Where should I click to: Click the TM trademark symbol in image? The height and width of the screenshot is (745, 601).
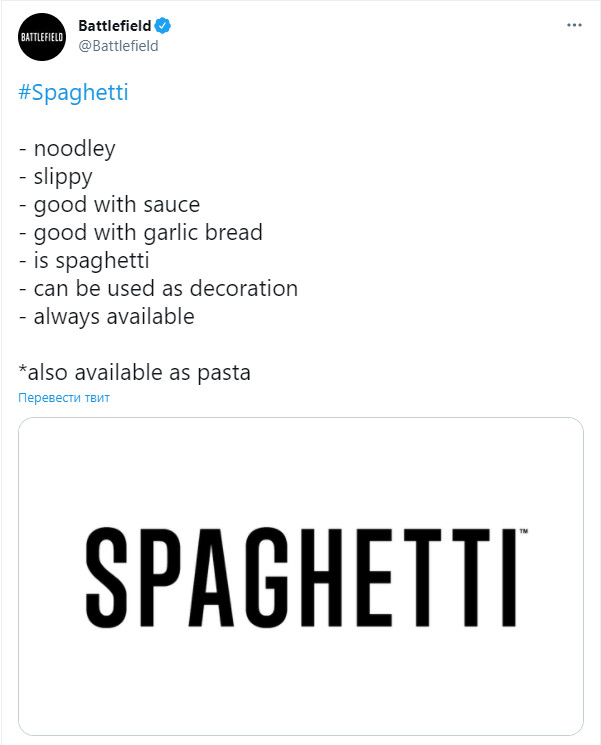pyautogui.click(x=524, y=531)
